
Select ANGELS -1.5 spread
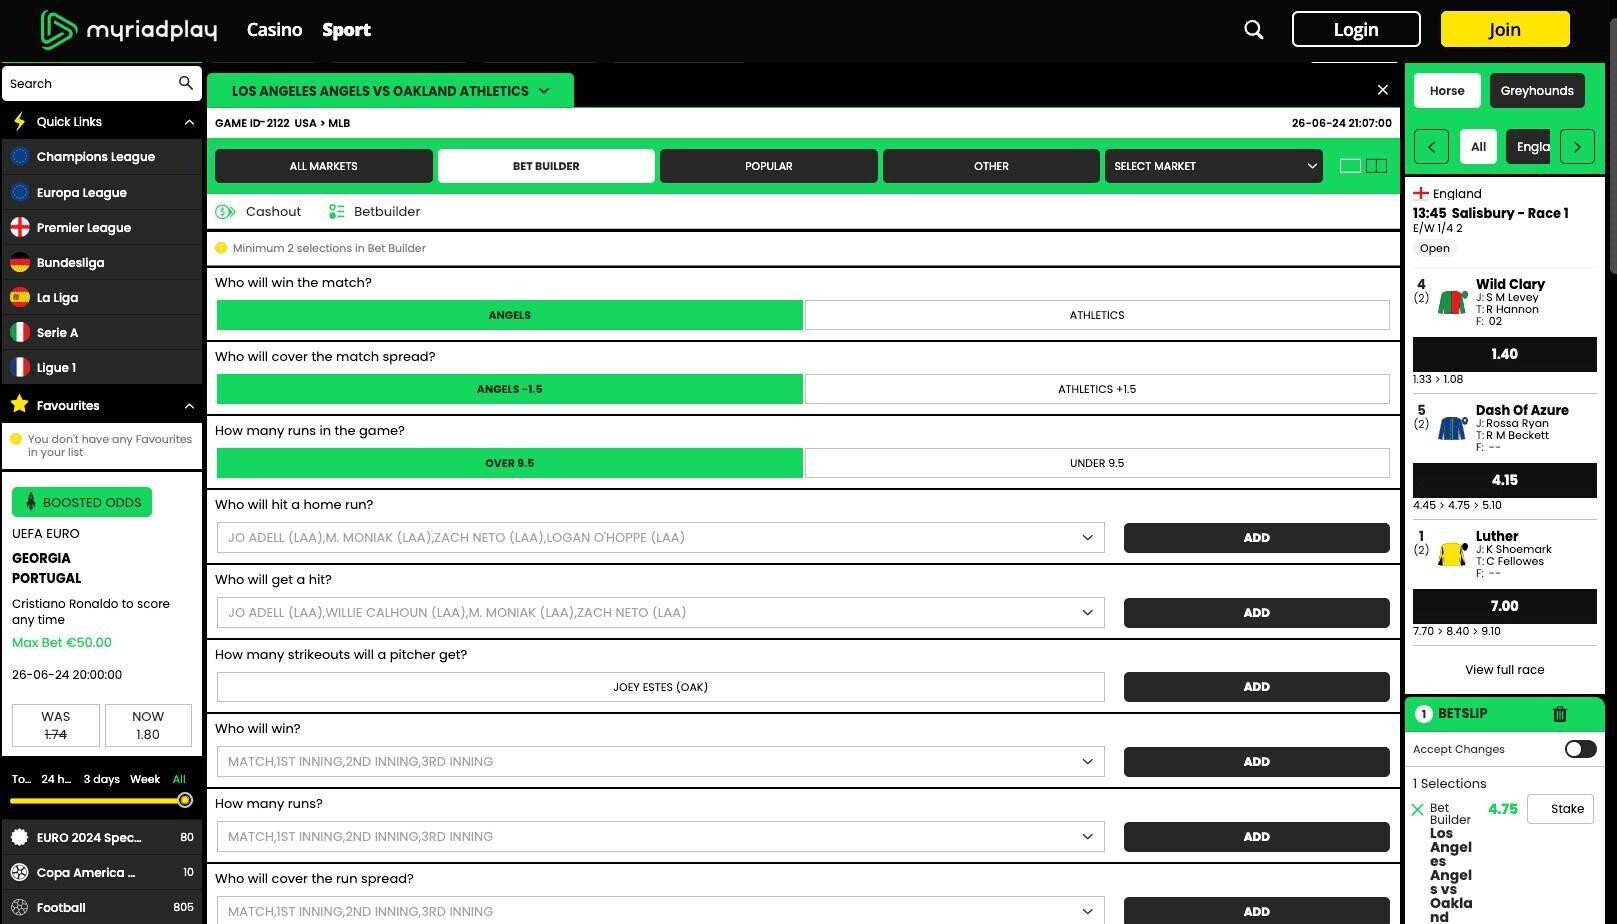click(x=510, y=389)
